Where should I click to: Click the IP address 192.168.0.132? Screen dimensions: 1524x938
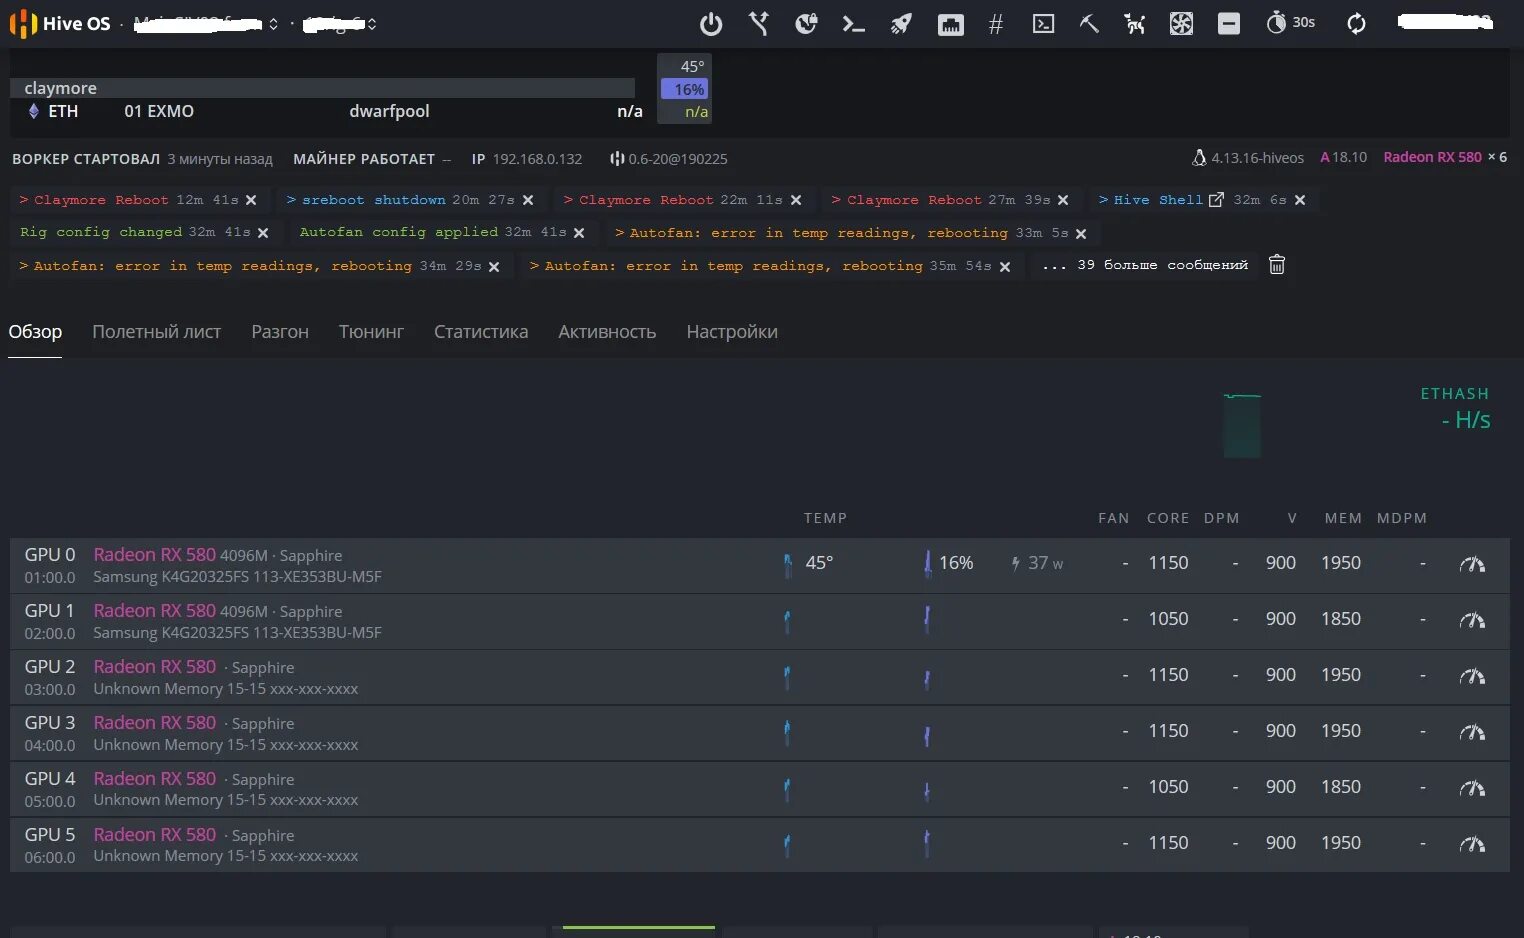537,159
